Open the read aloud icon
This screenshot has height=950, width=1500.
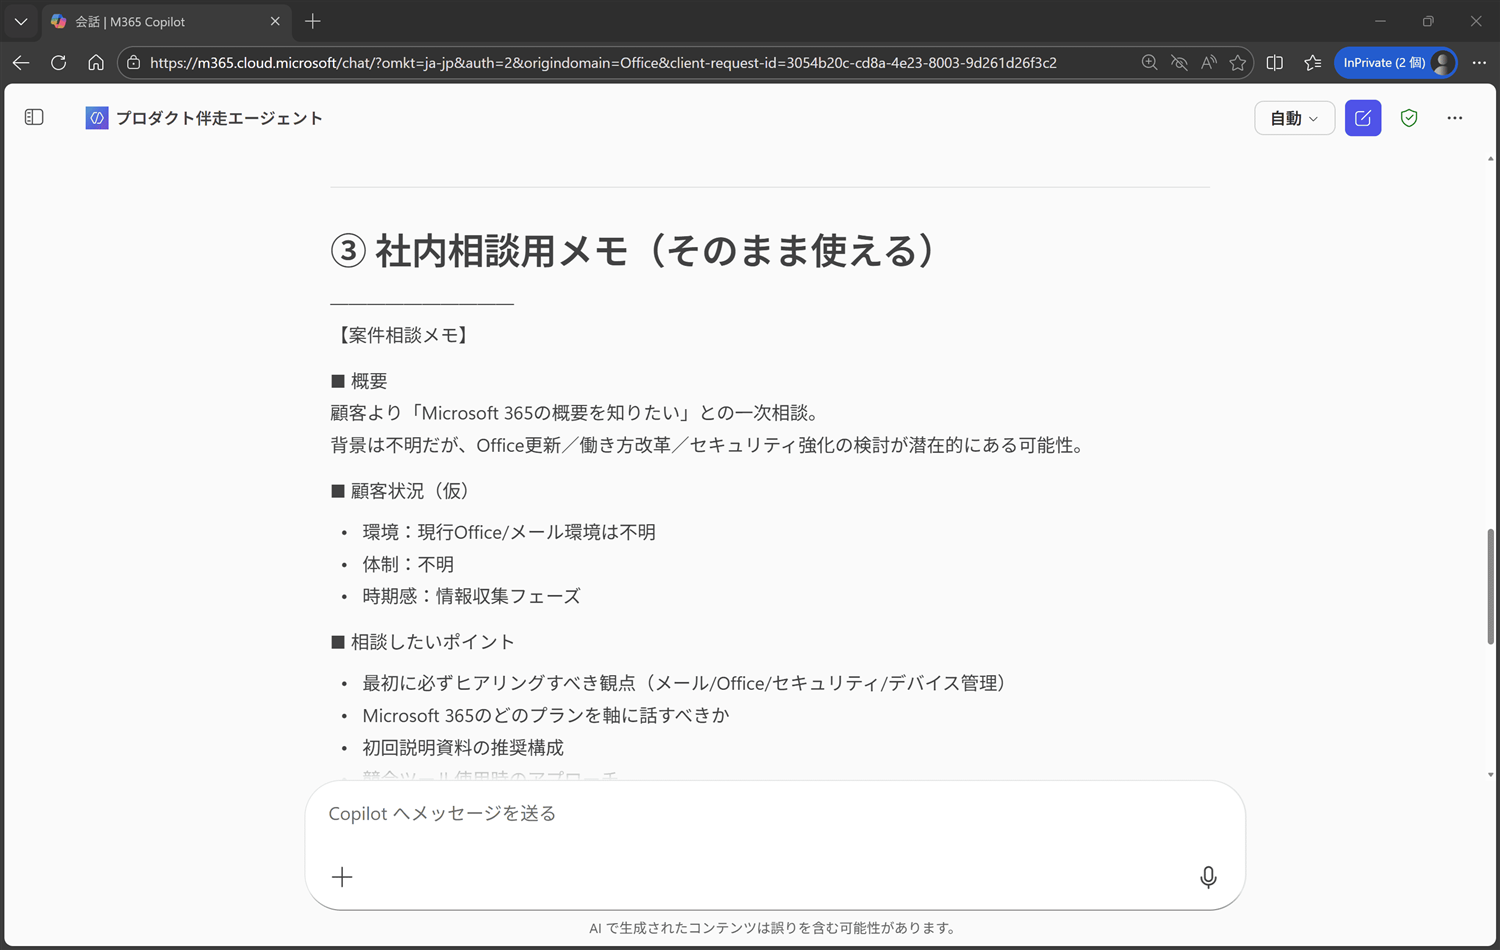click(x=1209, y=62)
